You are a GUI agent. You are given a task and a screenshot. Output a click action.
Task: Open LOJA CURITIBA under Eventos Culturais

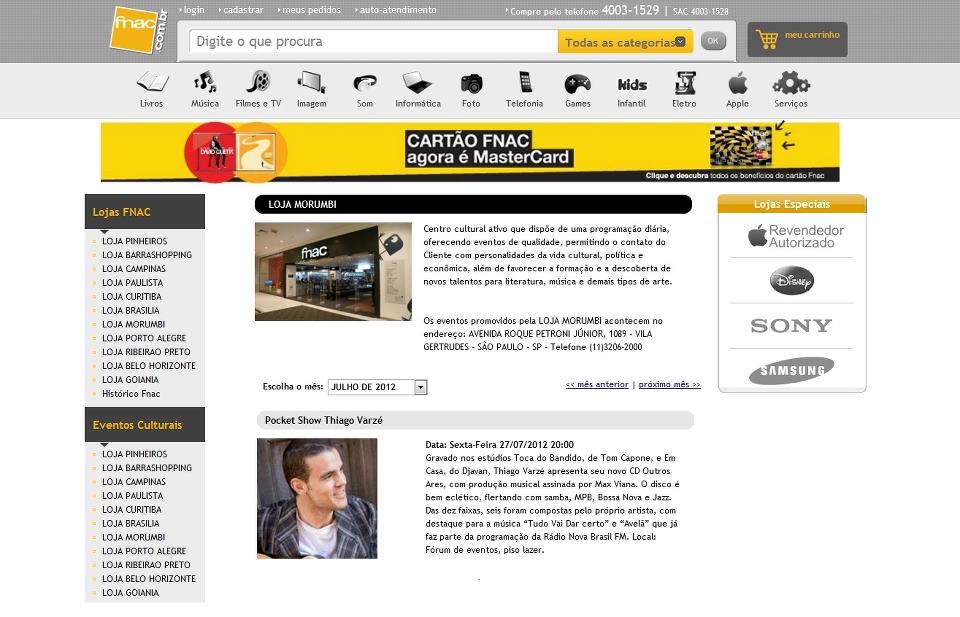[132, 509]
